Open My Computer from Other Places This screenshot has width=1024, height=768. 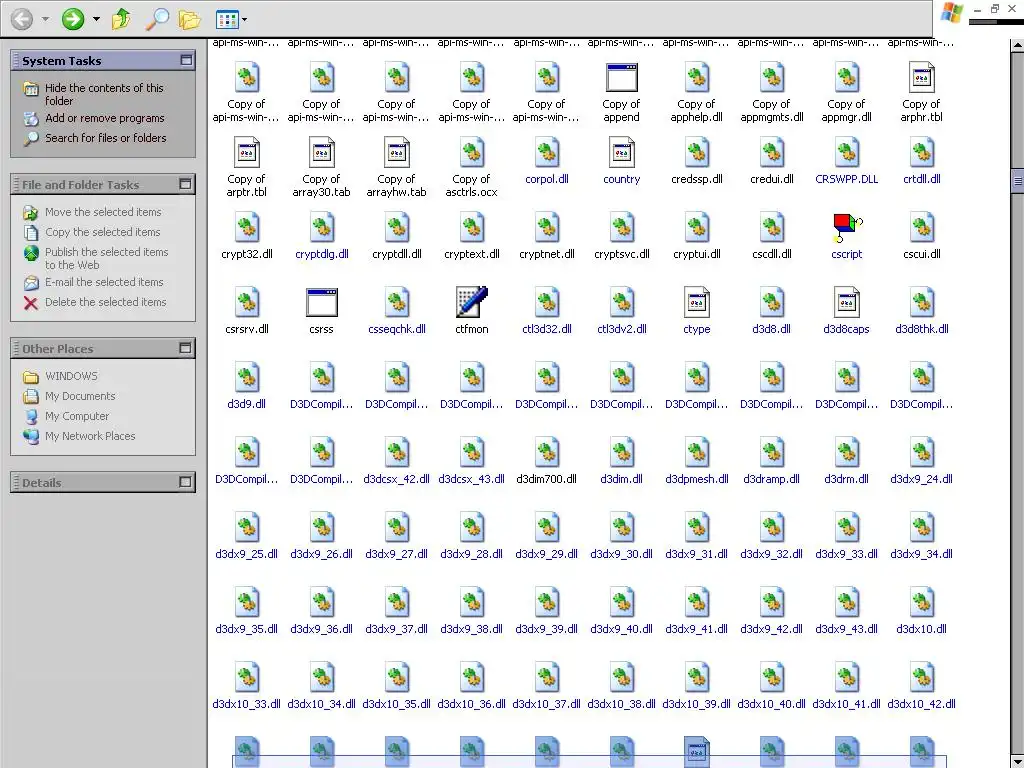(77, 416)
